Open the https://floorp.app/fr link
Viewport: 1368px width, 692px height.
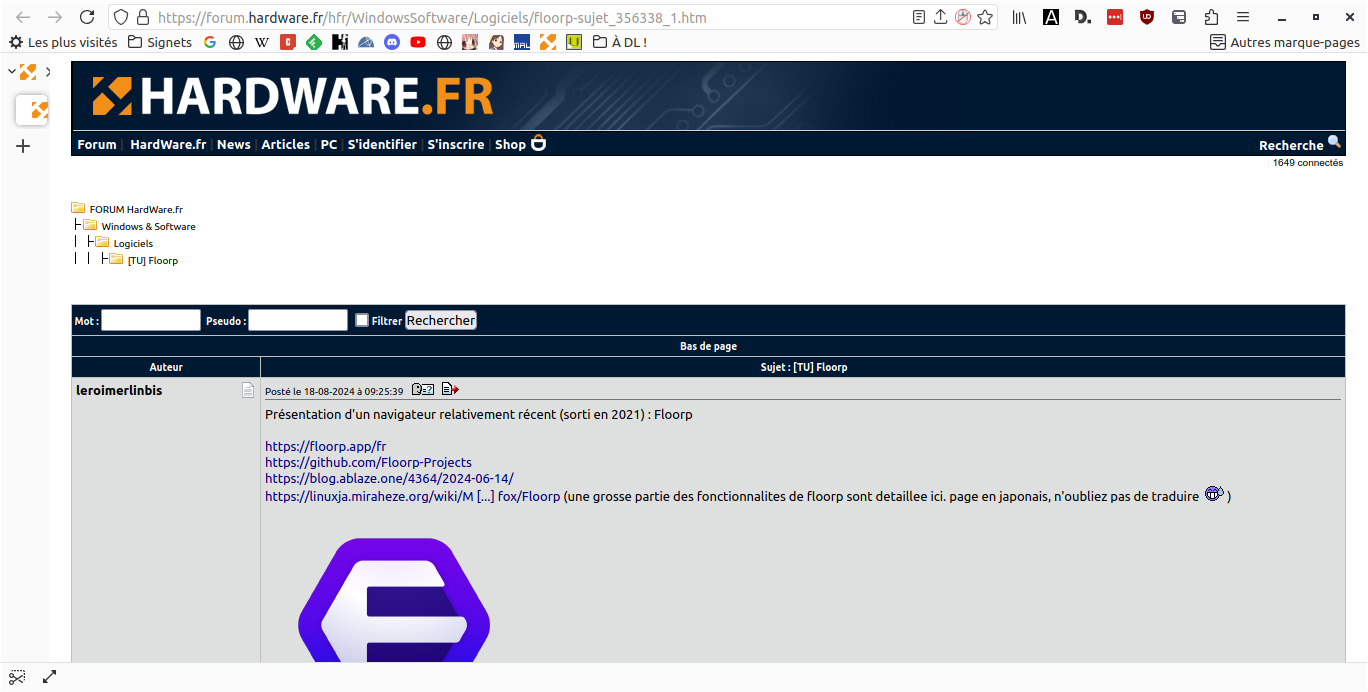point(325,446)
